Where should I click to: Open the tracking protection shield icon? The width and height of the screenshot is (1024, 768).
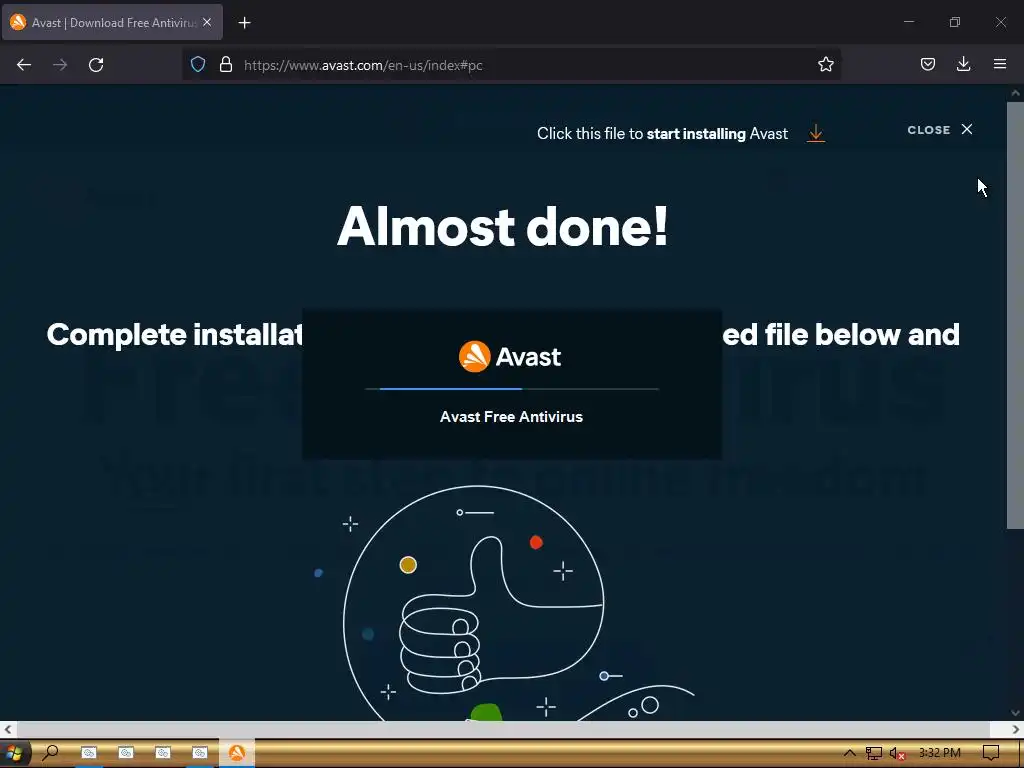pyautogui.click(x=198, y=65)
